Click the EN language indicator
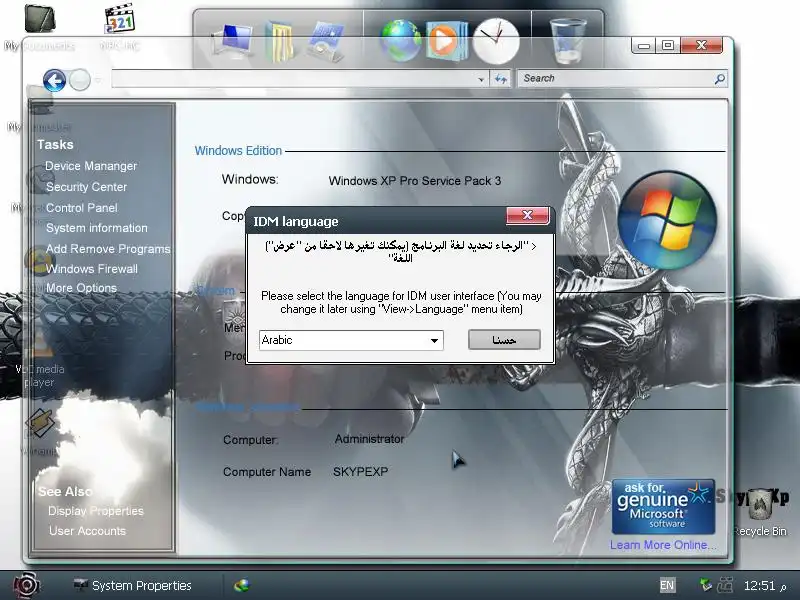The width and height of the screenshot is (800, 600). coord(667,585)
